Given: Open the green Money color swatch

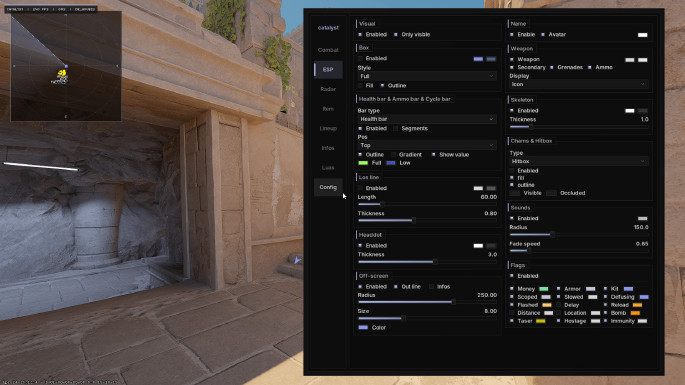Looking at the screenshot, I should click(544, 289).
